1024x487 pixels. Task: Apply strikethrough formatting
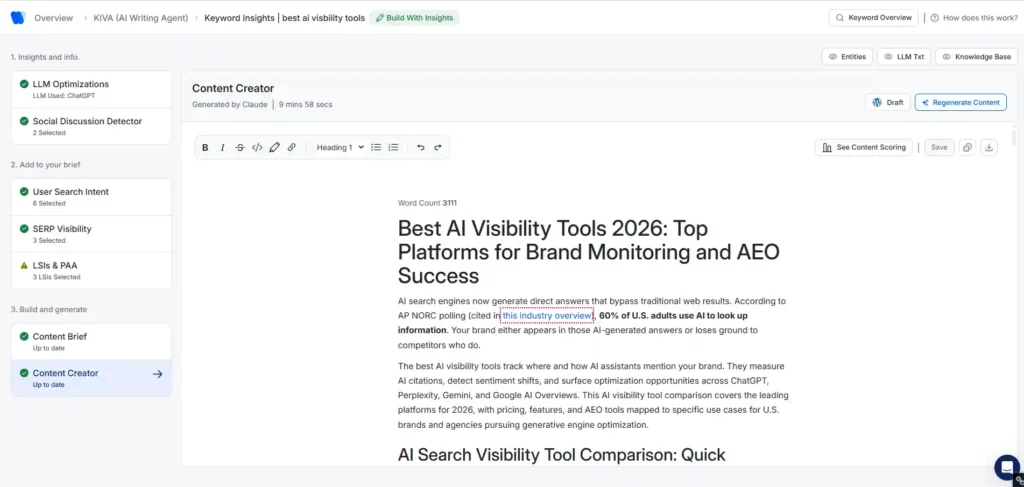coord(240,148)
